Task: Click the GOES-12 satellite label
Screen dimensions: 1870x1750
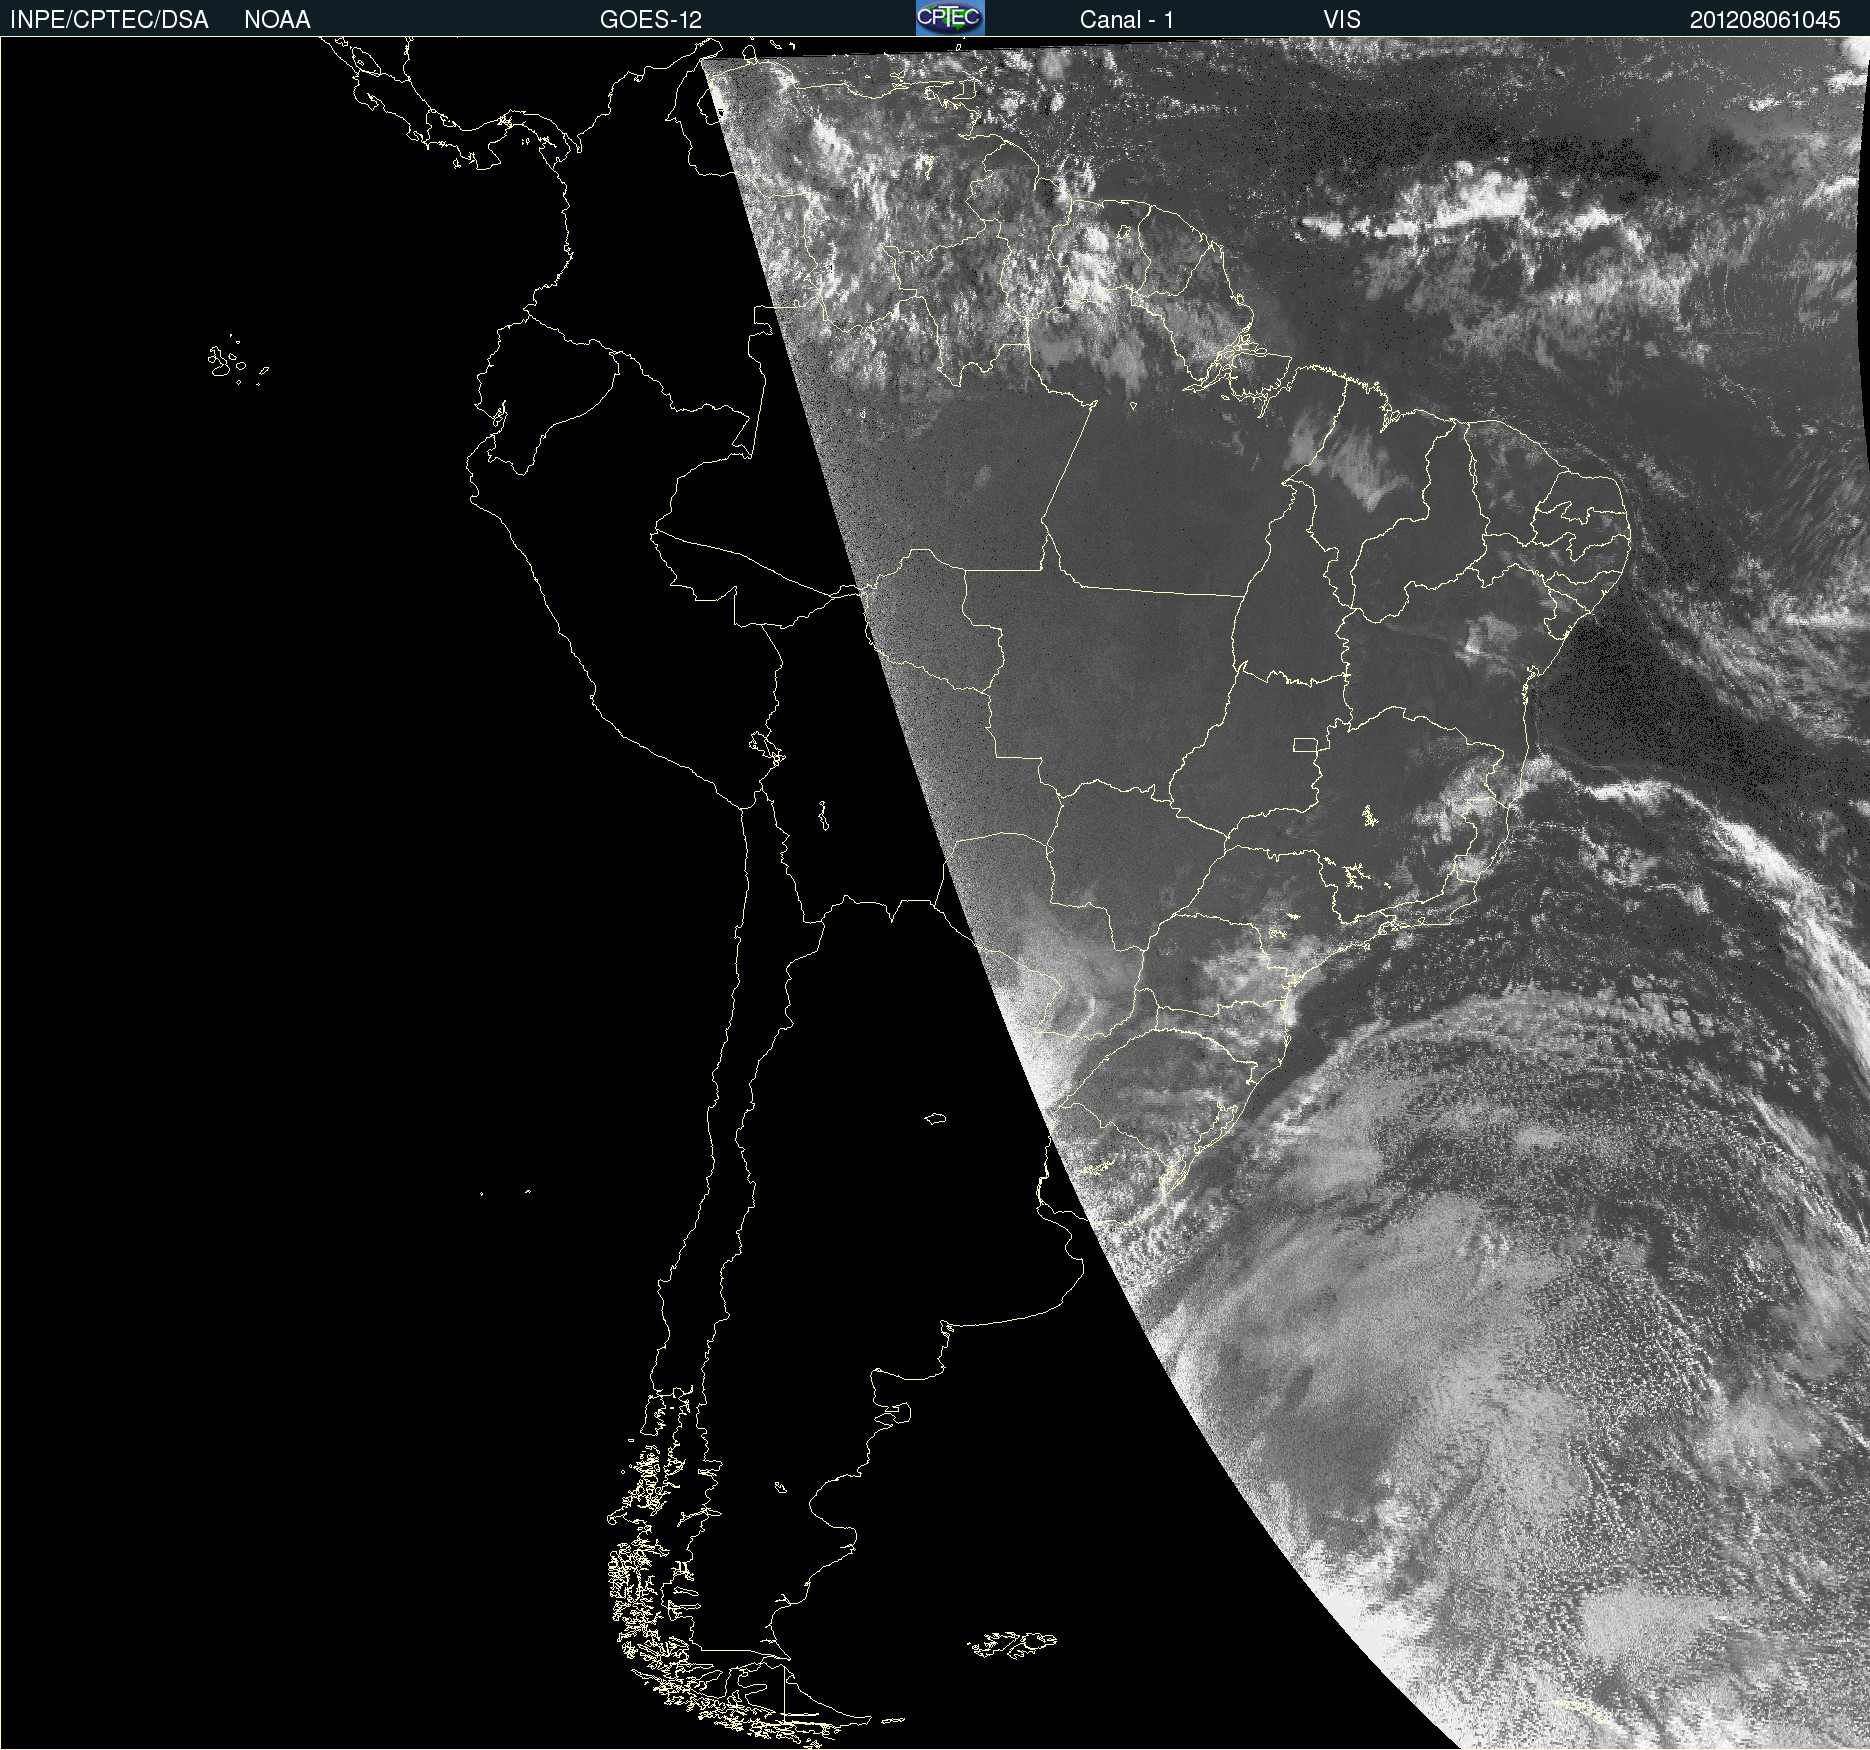Action: tap(651, 20)
